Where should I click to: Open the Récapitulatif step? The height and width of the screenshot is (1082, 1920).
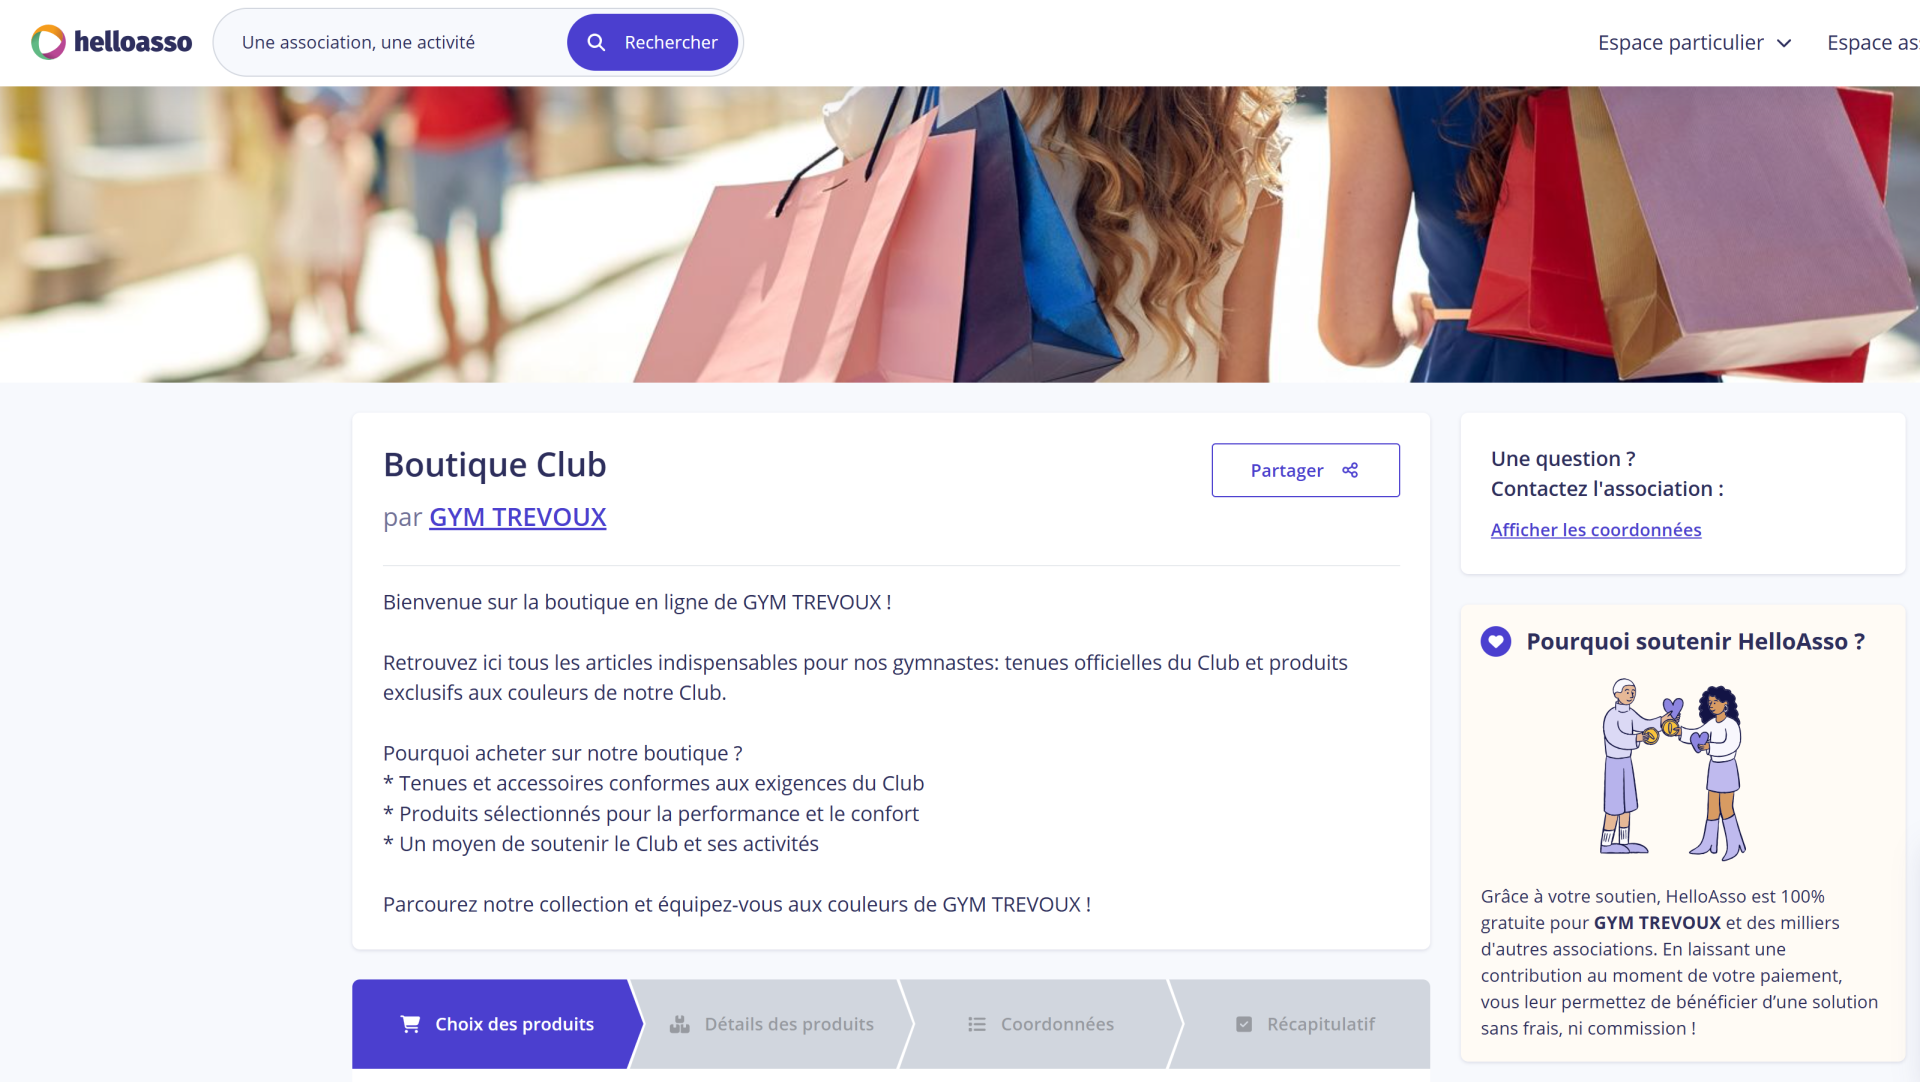click(x=1303, y=1024)
